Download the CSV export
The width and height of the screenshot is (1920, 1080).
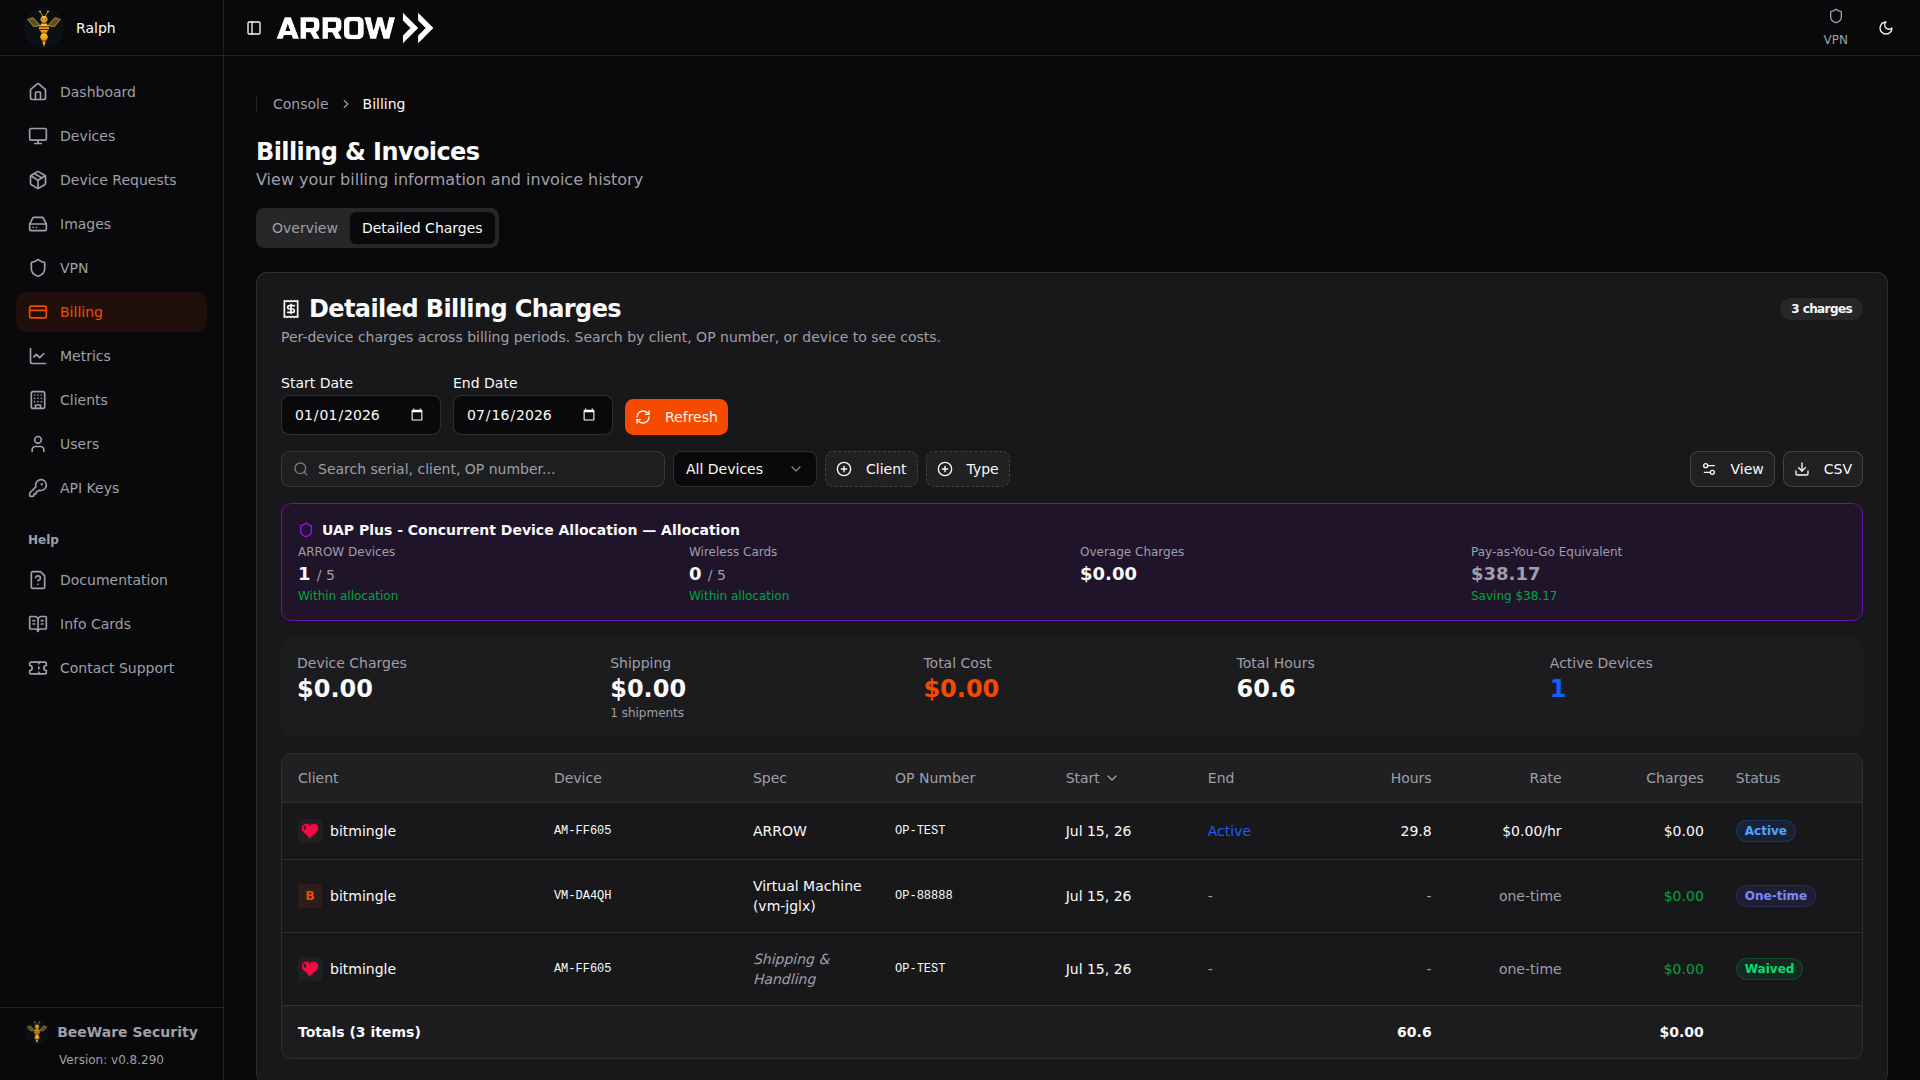(x=1822, y=469)
